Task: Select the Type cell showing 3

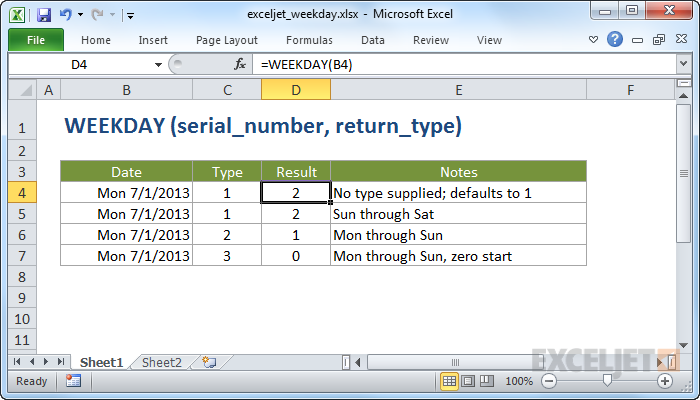Action: click(227, 256)
